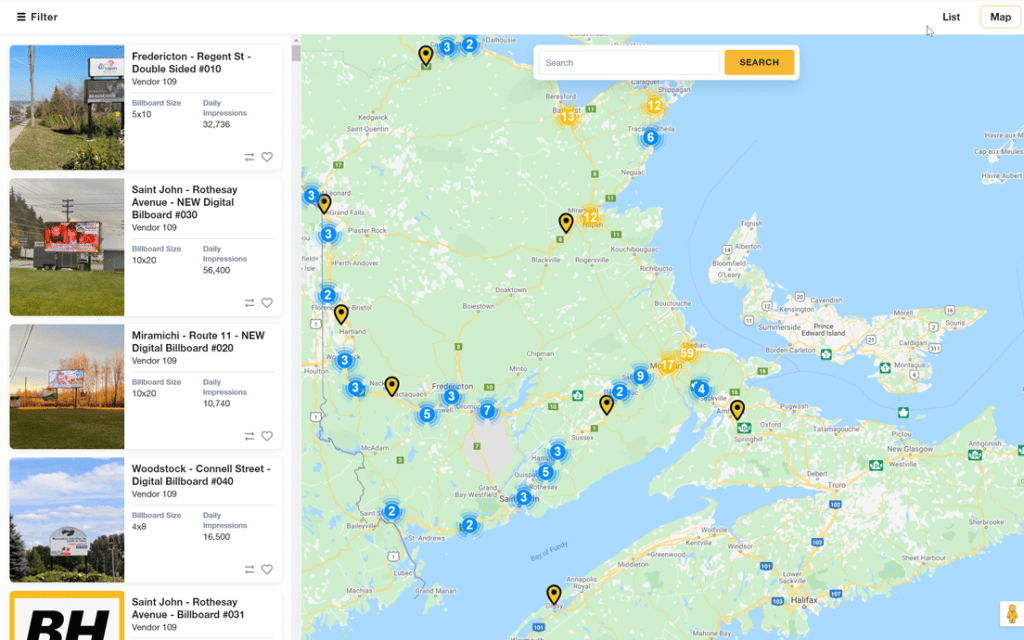Open listing title Miramichi - Route 11 - NEW Digital Billboard #020
This screenshot has height=640, width=1024.
tap(198, 342)
